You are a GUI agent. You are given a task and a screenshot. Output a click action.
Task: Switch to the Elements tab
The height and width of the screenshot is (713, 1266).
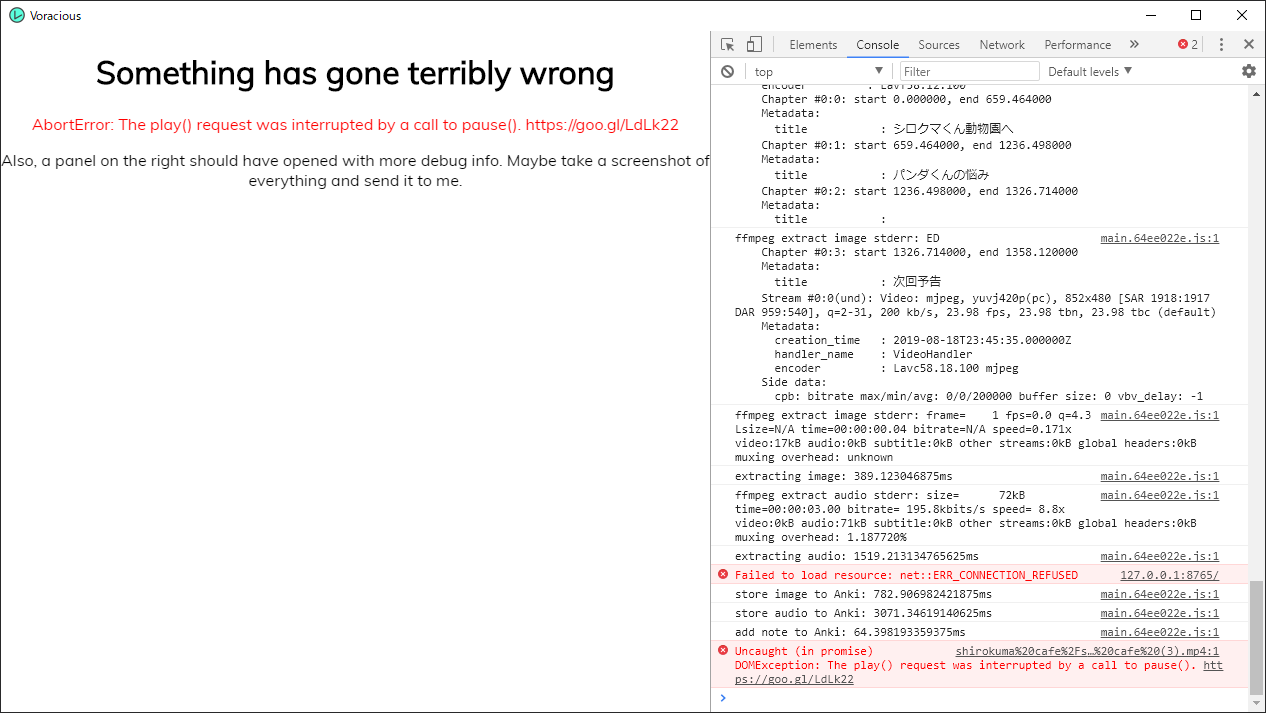tap(813, 44)
